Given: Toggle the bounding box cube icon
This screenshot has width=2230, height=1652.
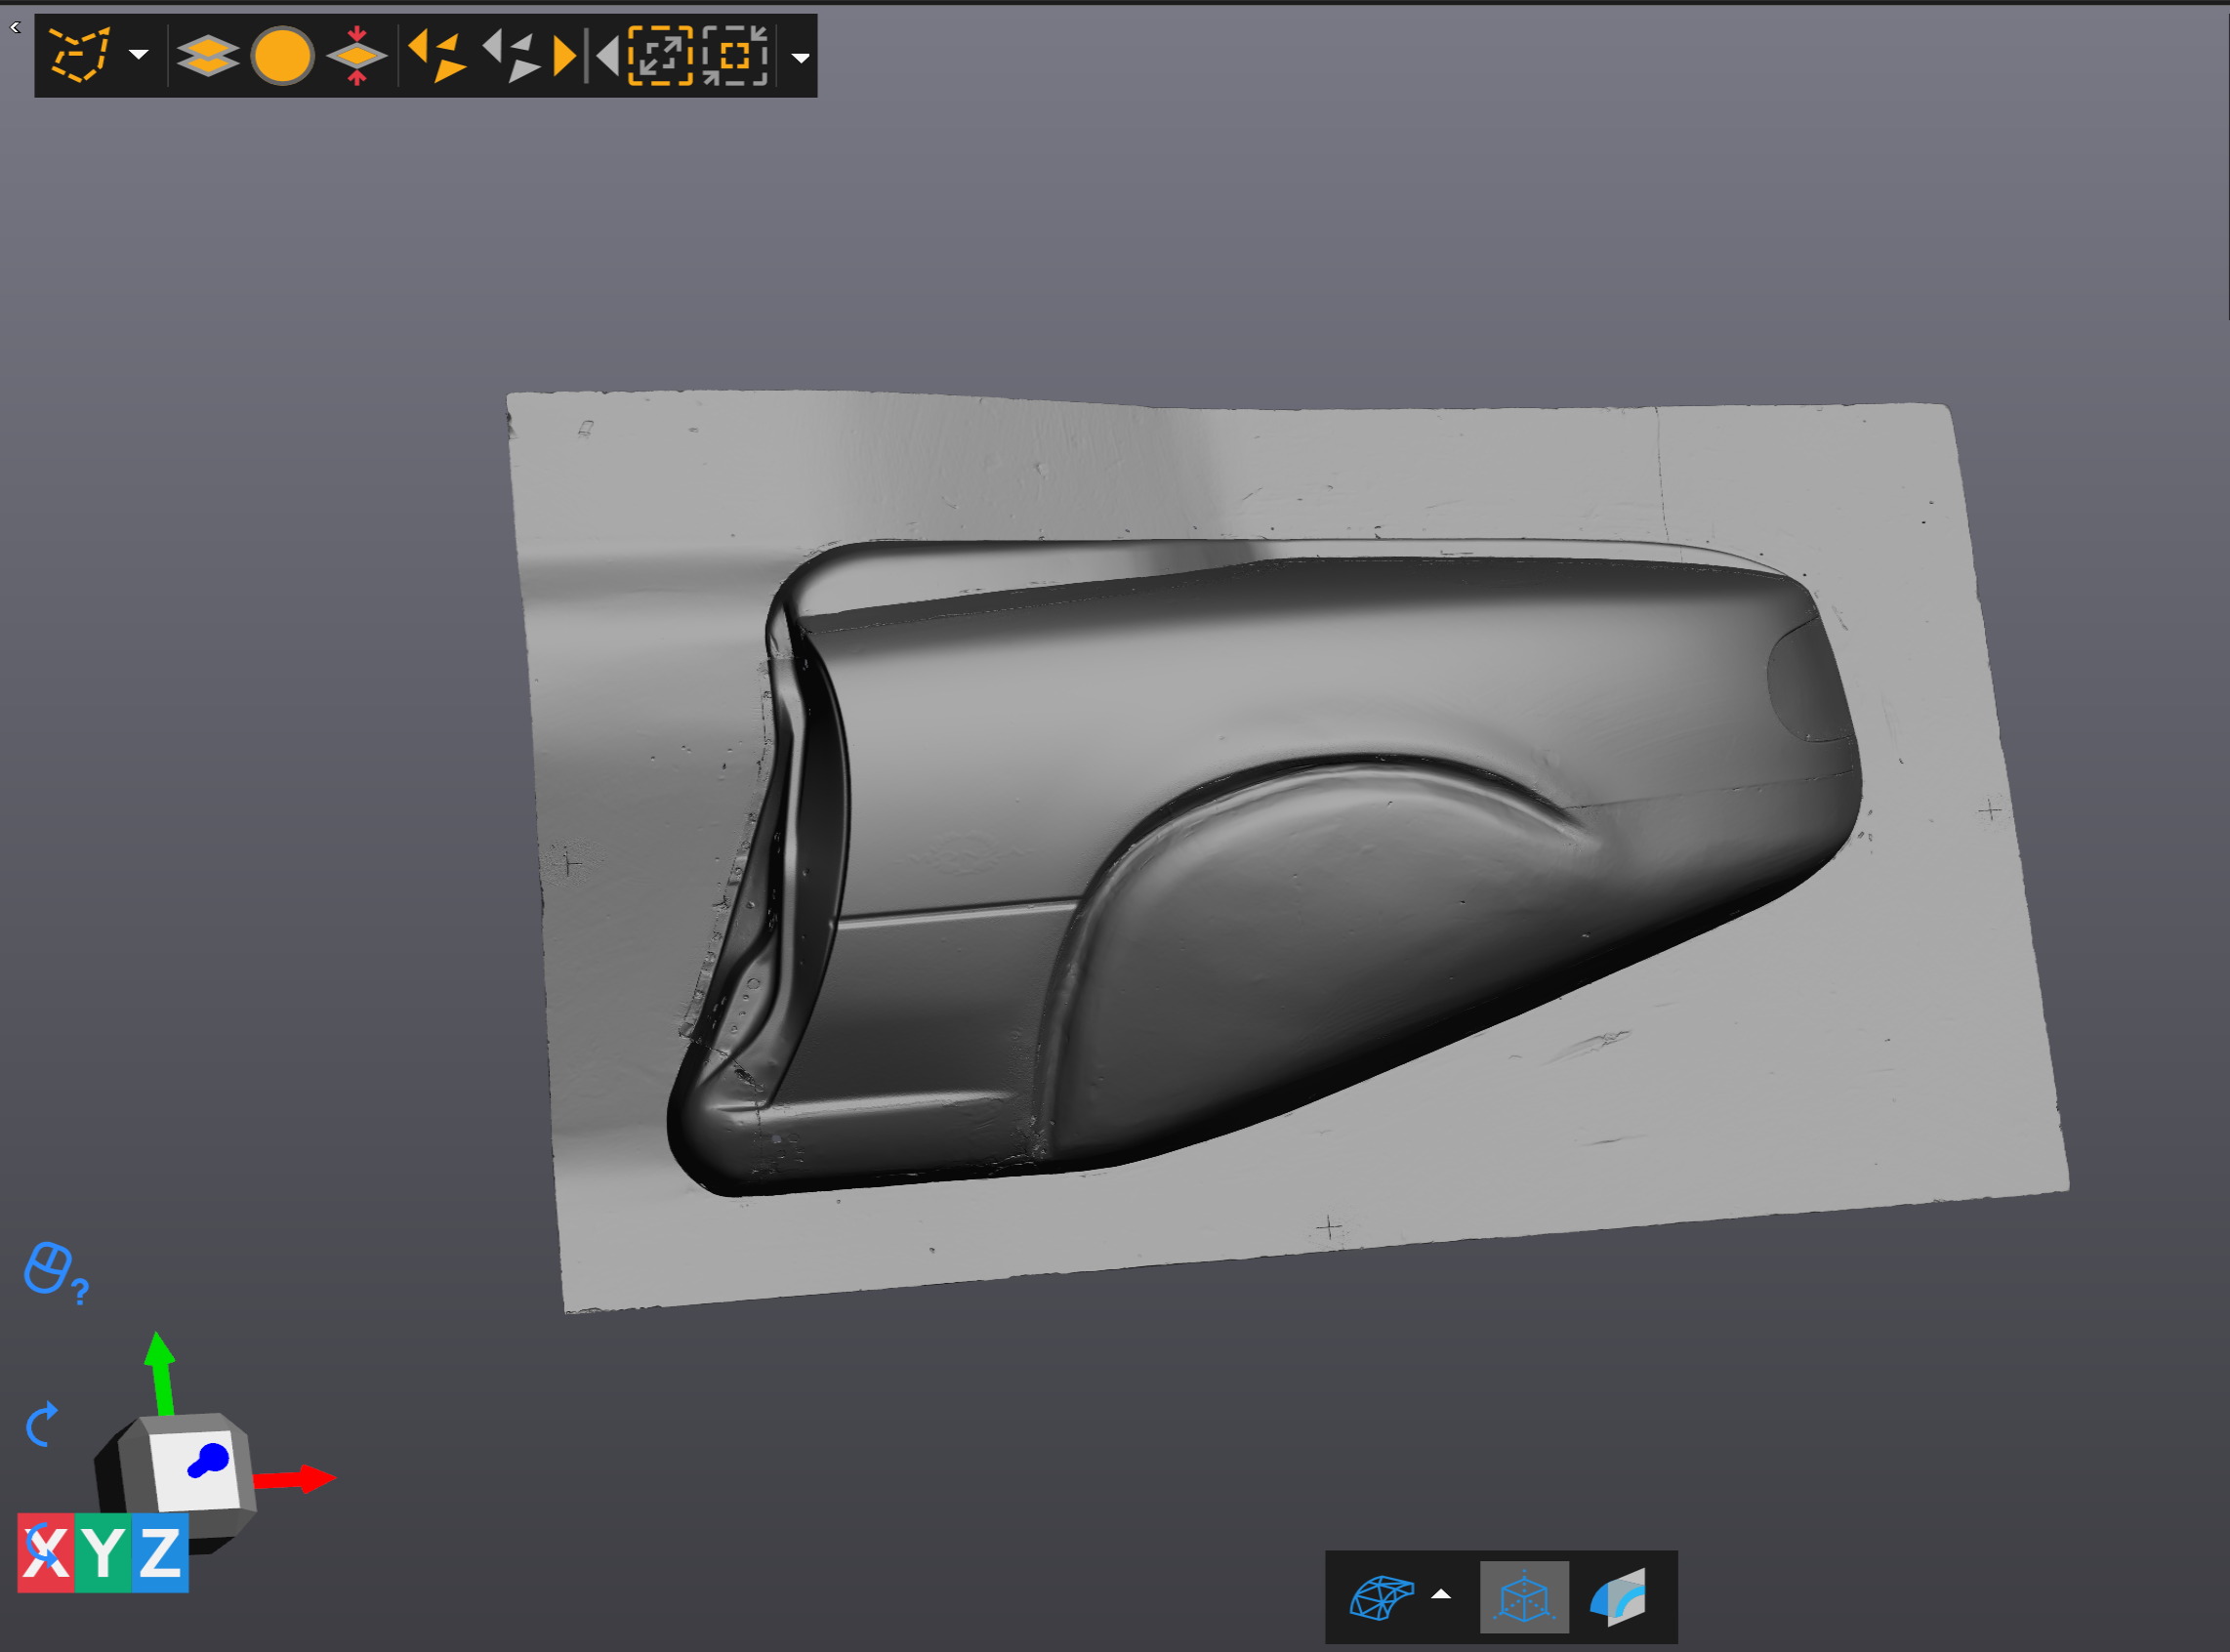Looking at the screenshot, I should (x=1524, y=1597).
